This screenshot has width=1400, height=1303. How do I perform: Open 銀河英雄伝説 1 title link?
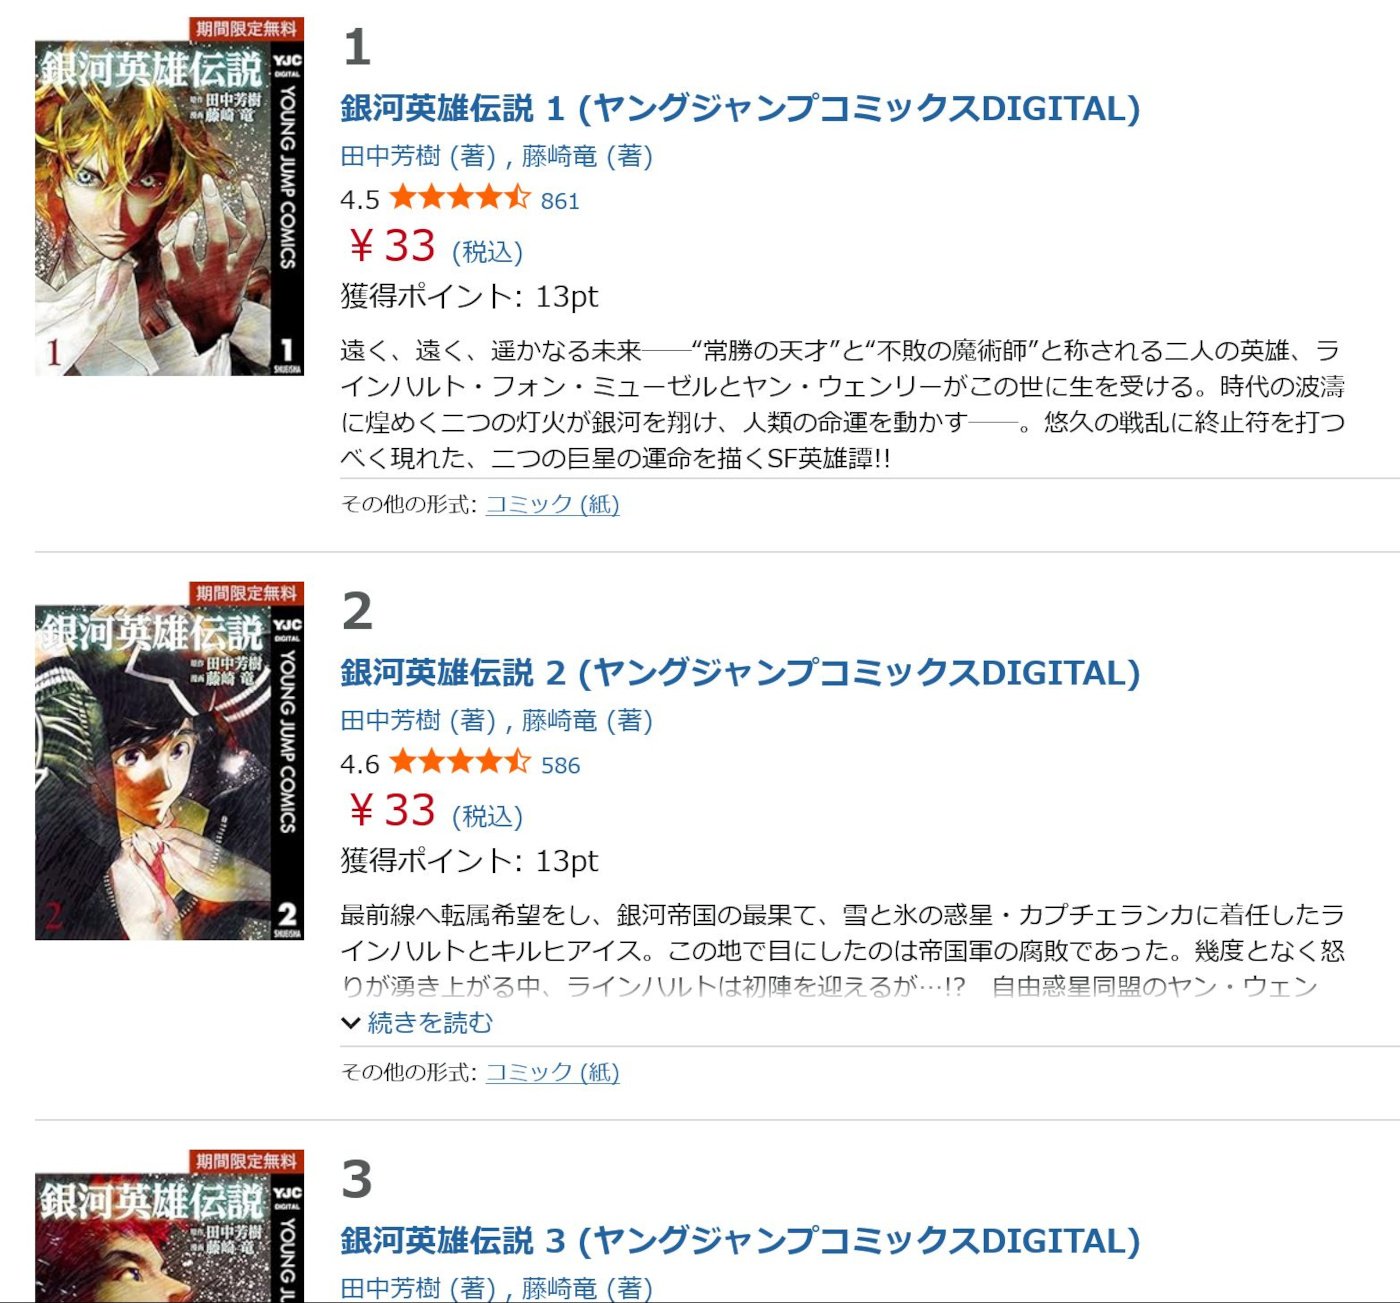740,108
